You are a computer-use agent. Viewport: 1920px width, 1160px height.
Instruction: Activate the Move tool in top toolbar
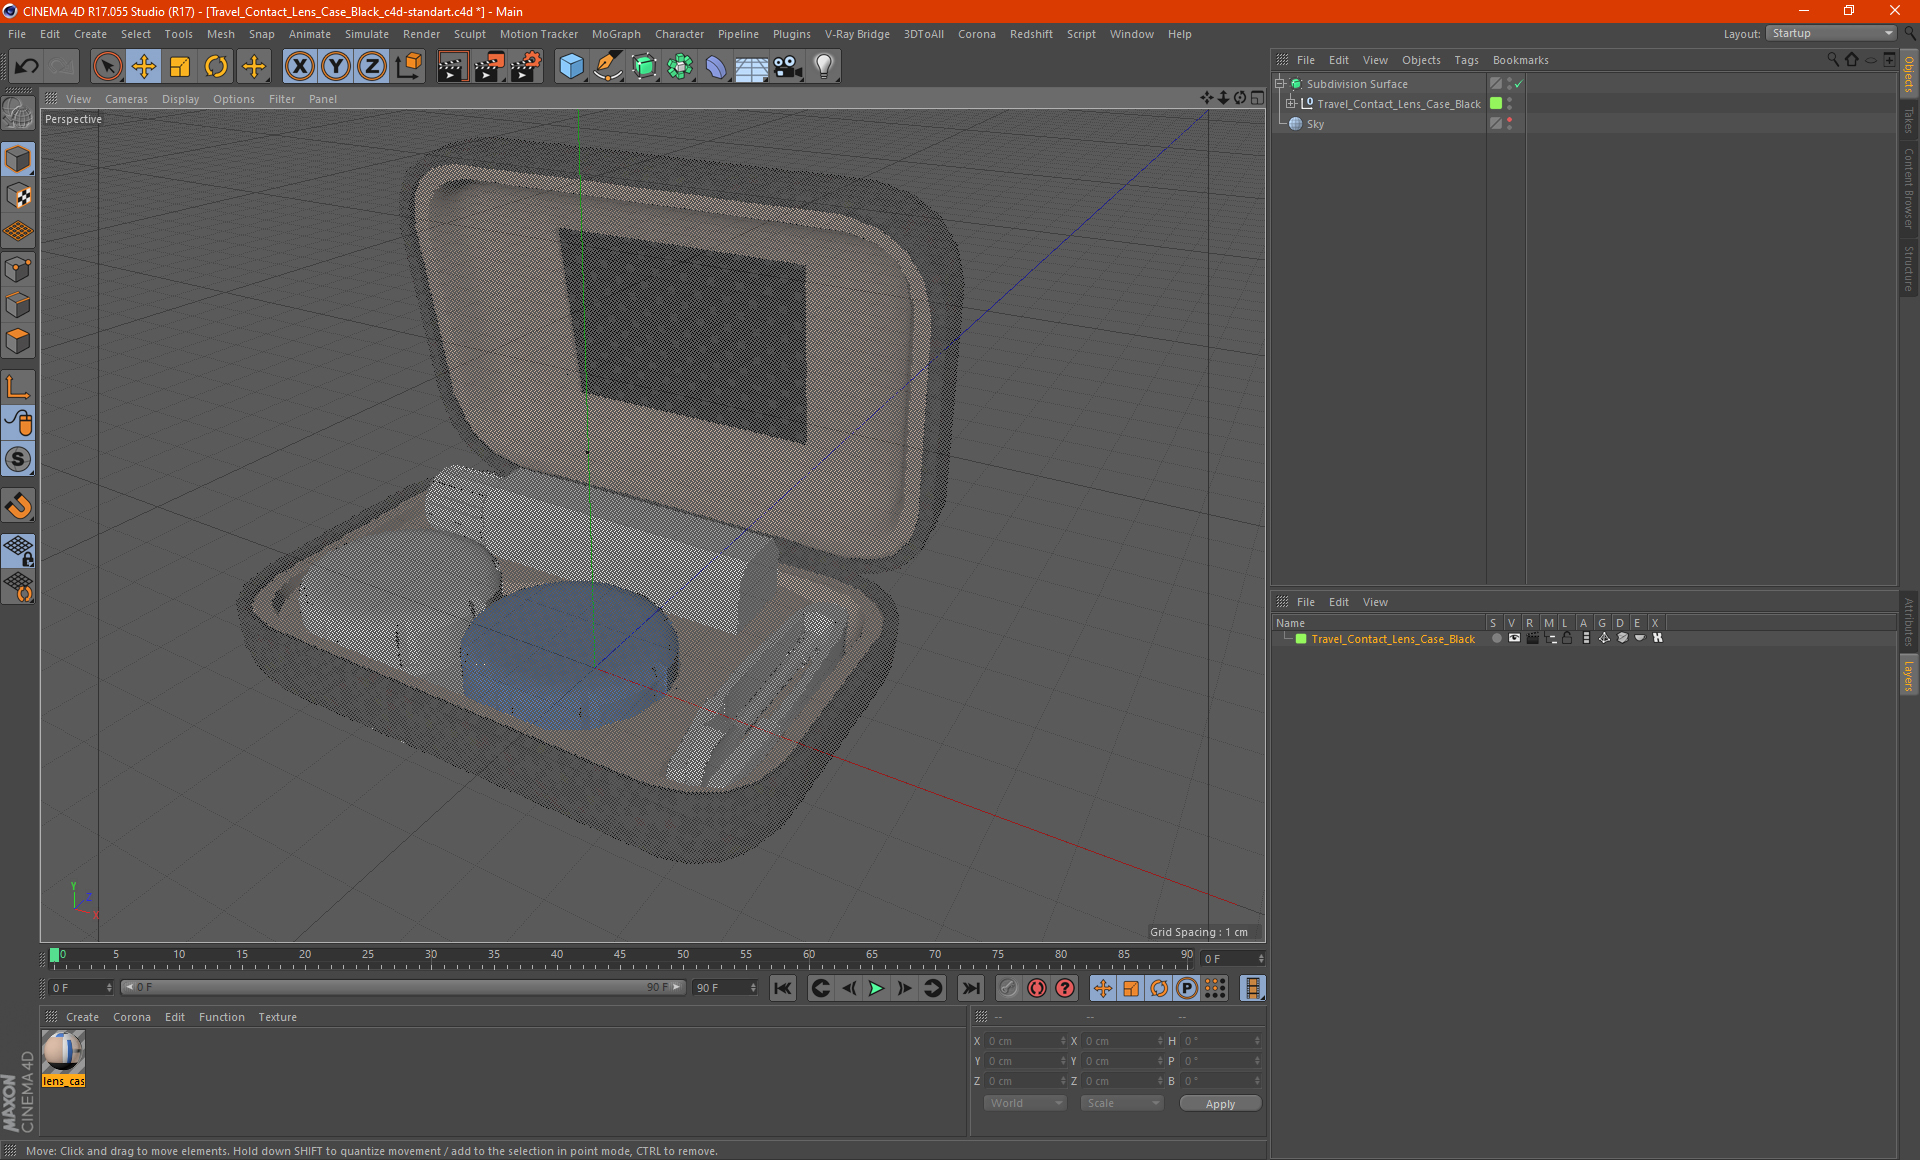point(144,67)
